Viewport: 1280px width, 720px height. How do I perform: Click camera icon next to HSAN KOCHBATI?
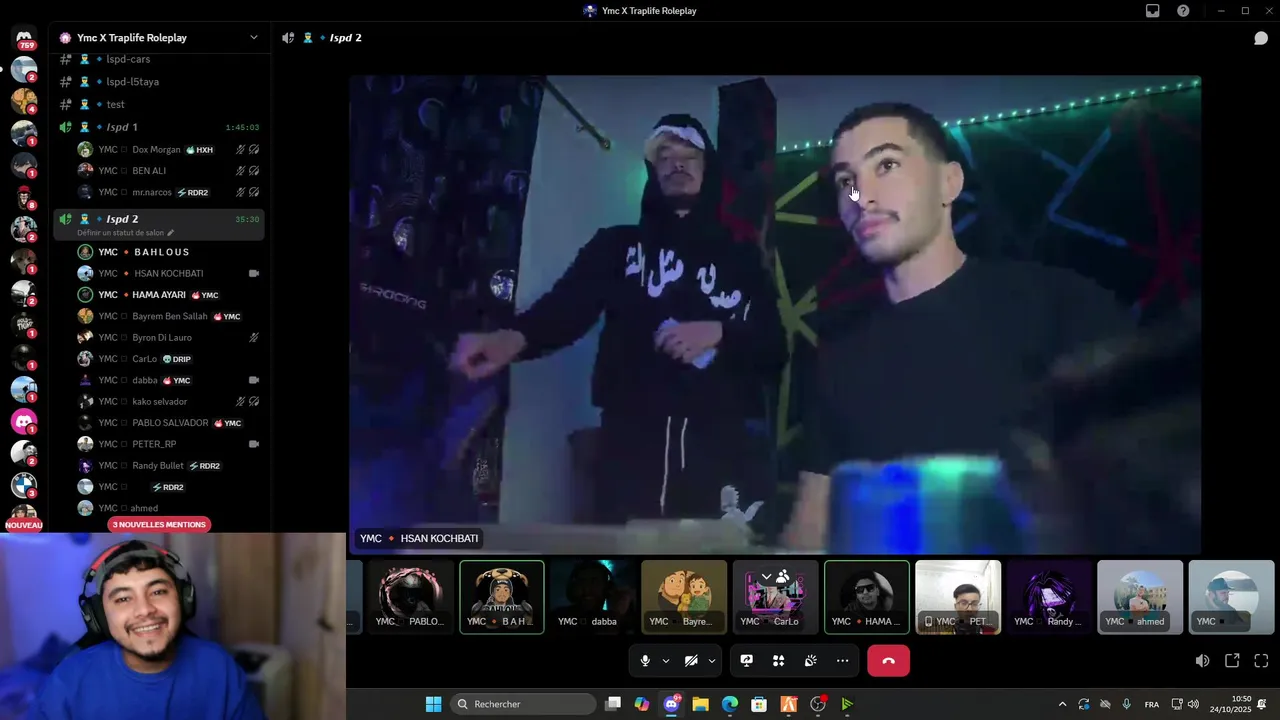pyautogui.click(x=253, y=273)
